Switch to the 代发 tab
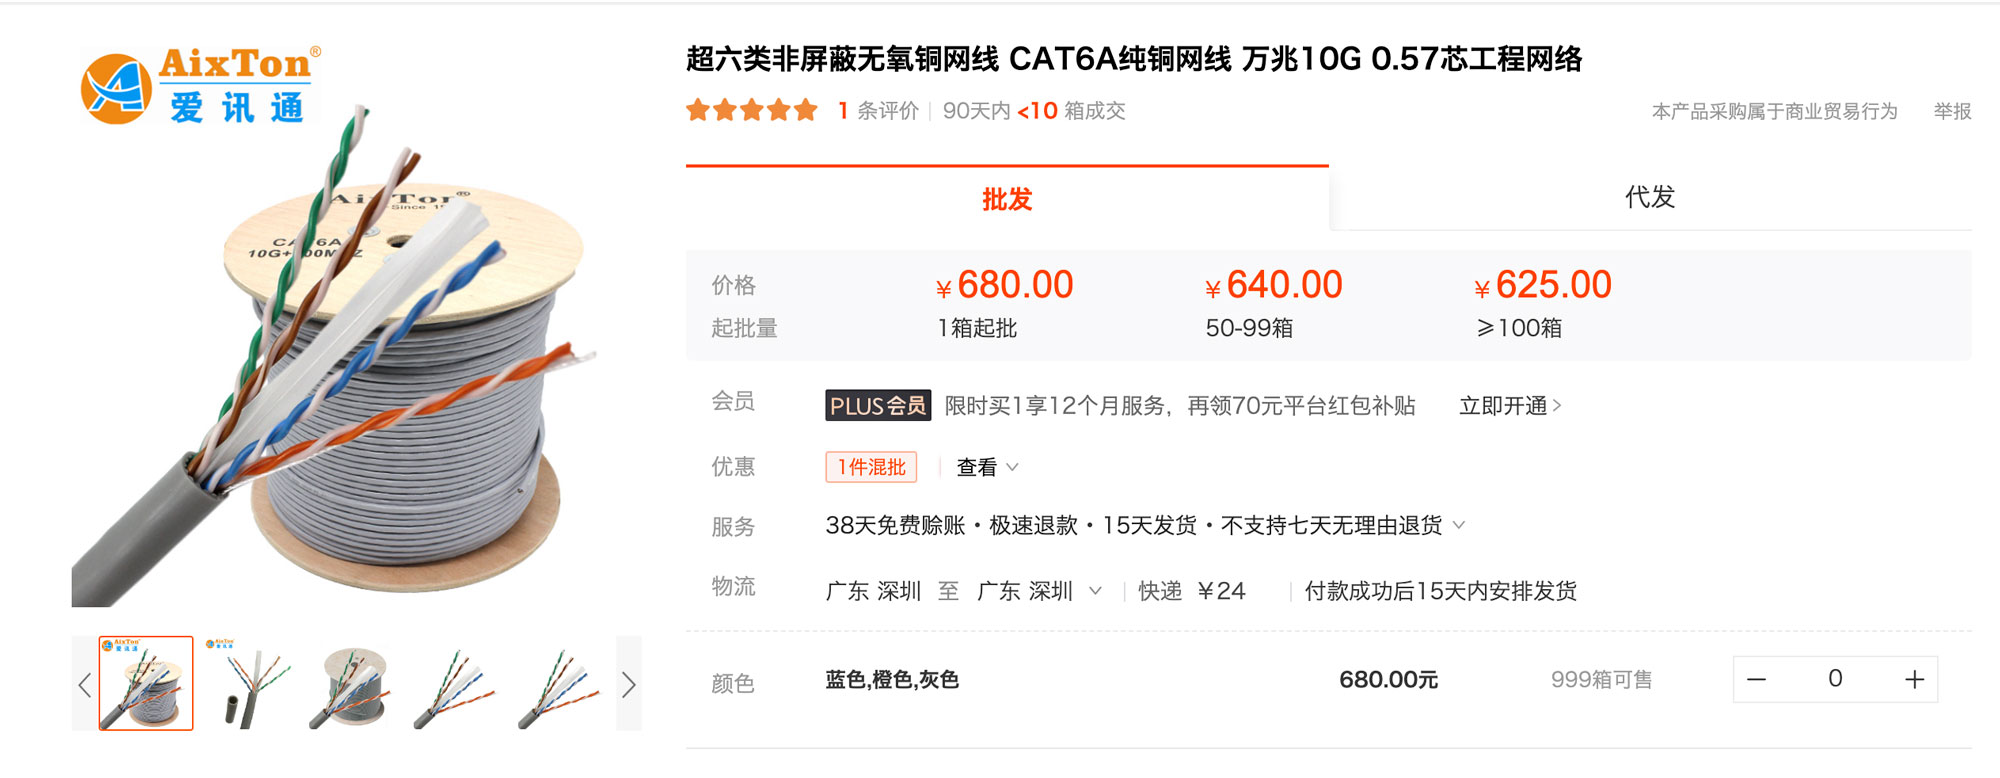Image resolution: width=2000 pixels, height=778 pixels. pyautogui.click(x=1650, y=197)
